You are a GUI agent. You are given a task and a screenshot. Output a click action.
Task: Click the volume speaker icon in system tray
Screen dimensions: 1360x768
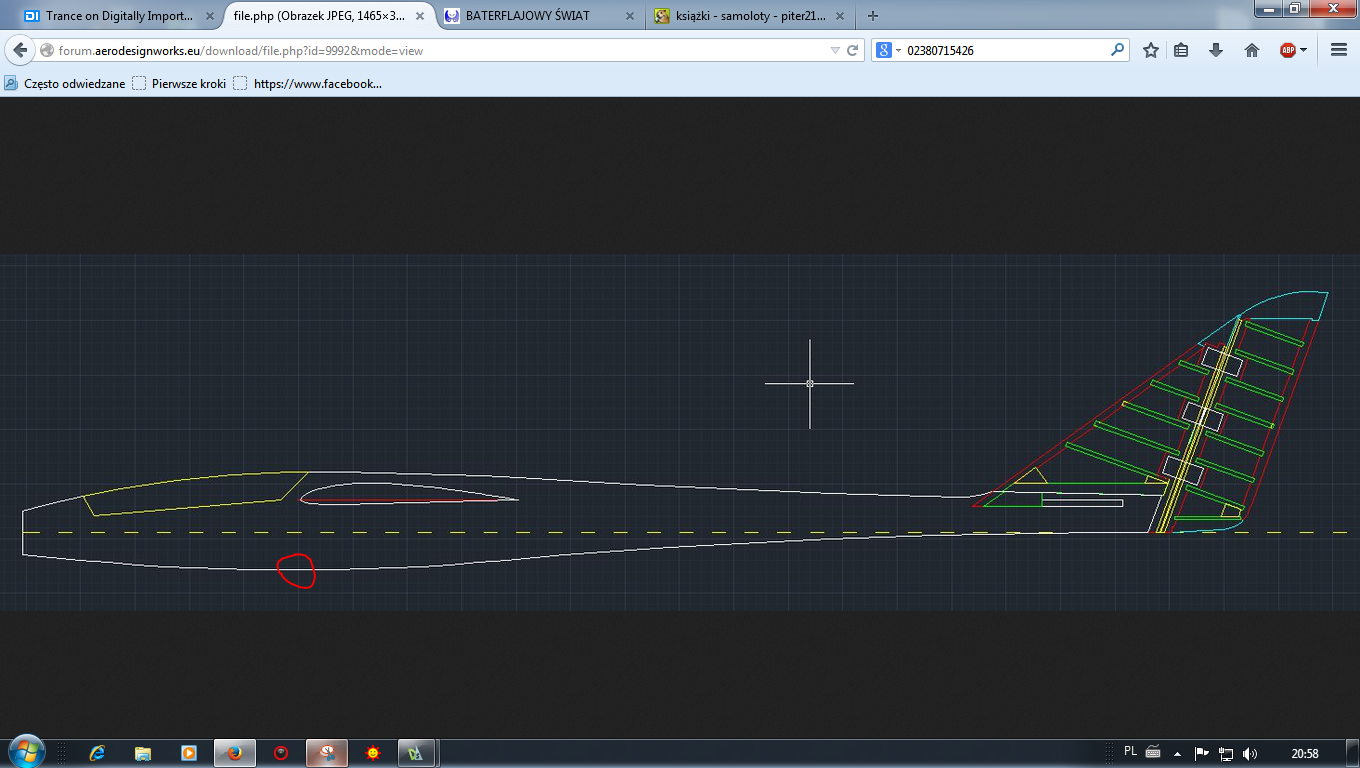[x=1250, y=753]
